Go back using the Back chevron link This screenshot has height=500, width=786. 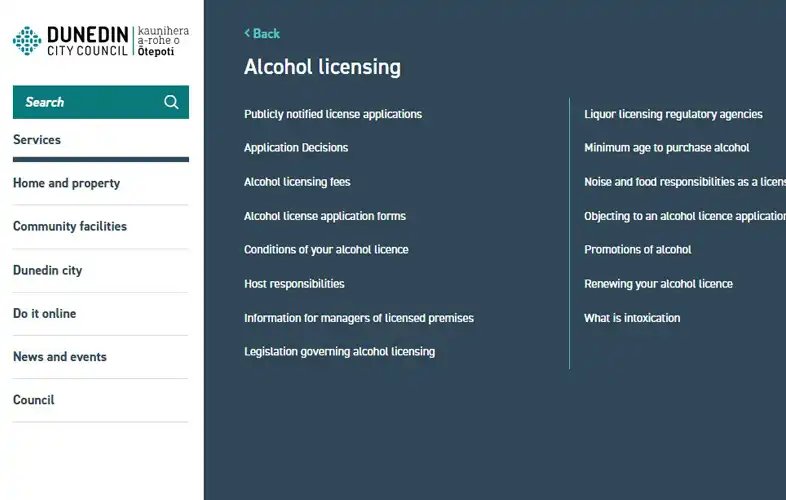(262, 33)
